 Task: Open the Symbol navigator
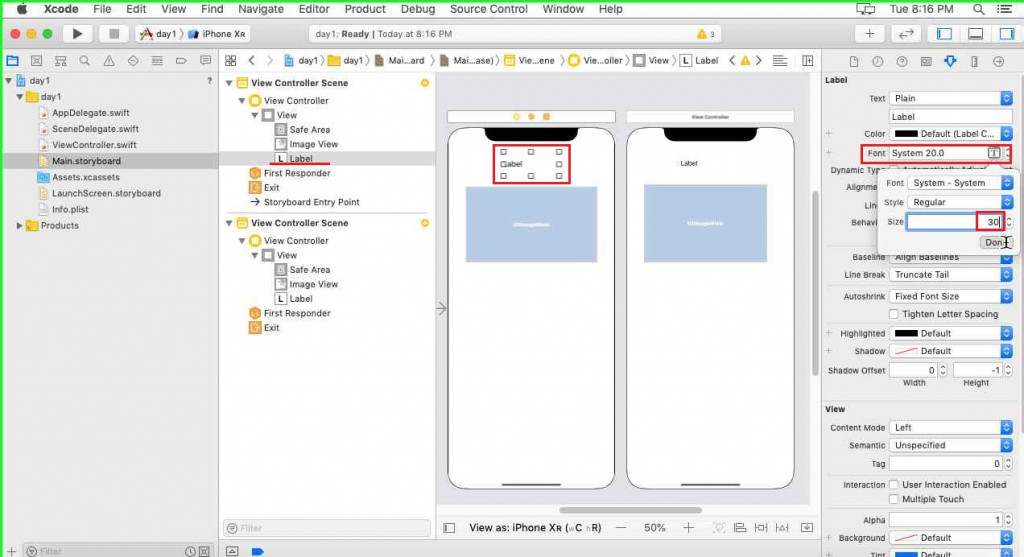pyautogui.click(x=61, y=61)
